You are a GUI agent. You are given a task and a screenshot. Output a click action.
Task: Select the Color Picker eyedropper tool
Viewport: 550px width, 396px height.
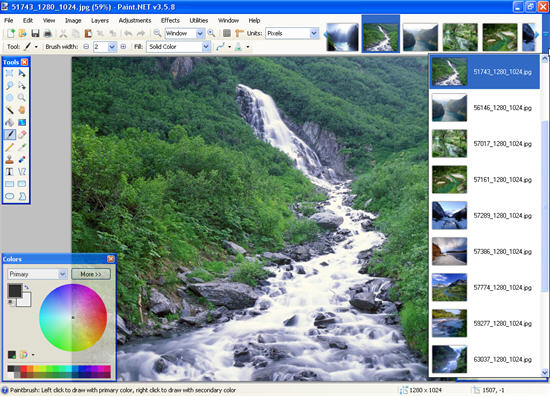coord(22,147)
